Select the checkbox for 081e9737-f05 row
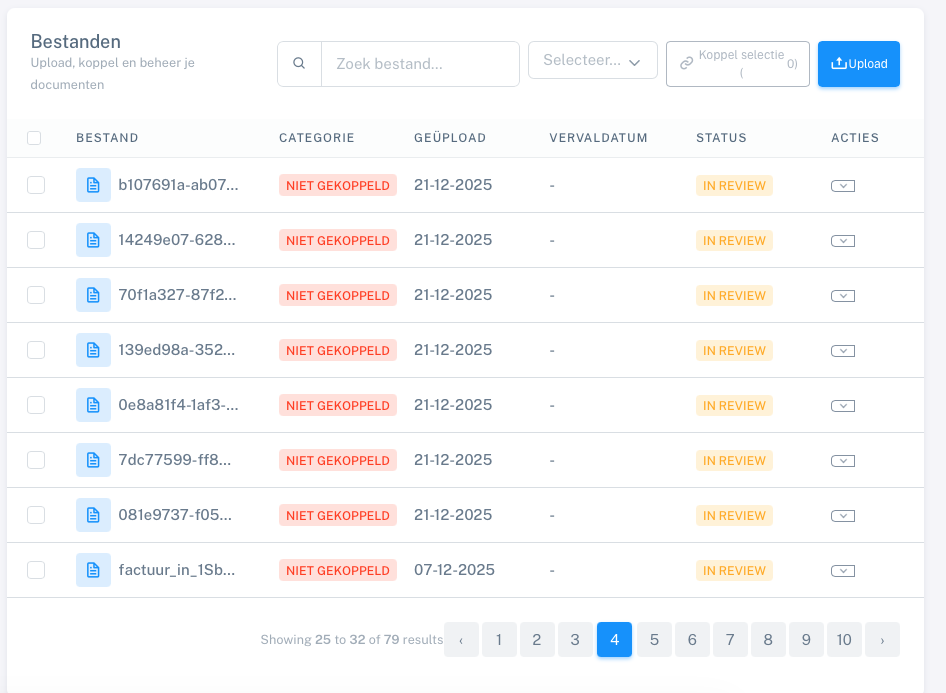The width and height of the screenshot is (946, 693). click(x=36, y=515)
